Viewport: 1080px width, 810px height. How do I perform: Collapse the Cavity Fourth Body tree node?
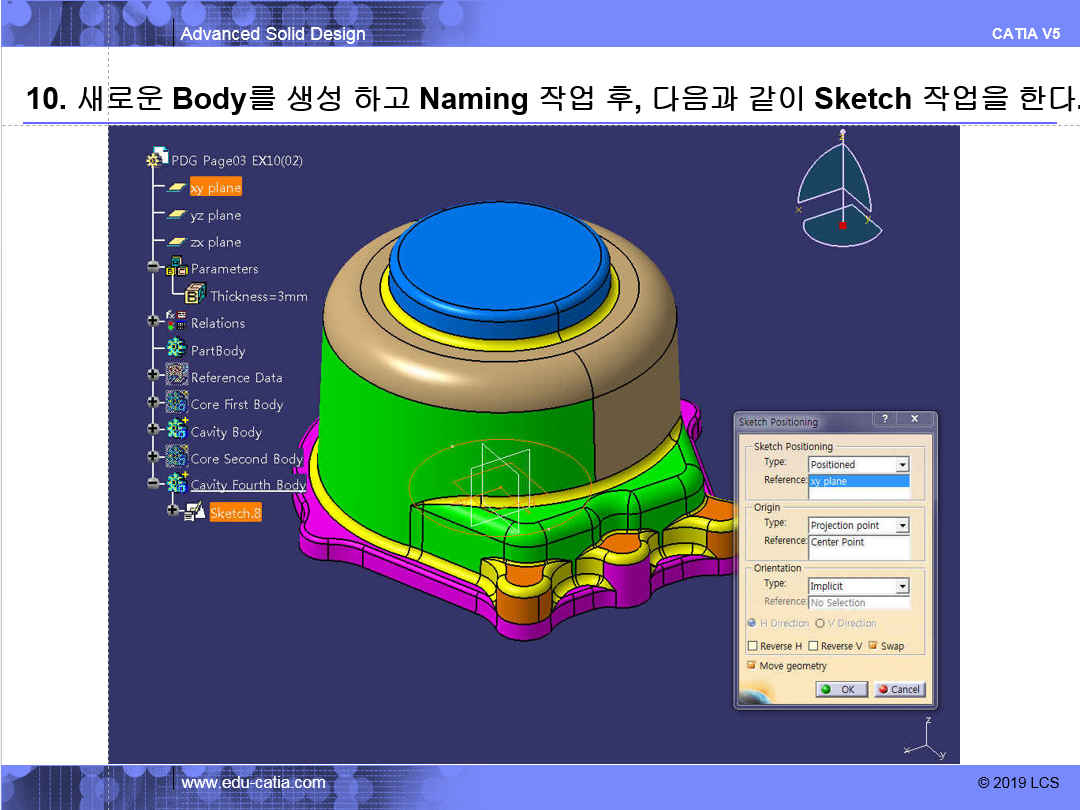[x=153, y=484]
